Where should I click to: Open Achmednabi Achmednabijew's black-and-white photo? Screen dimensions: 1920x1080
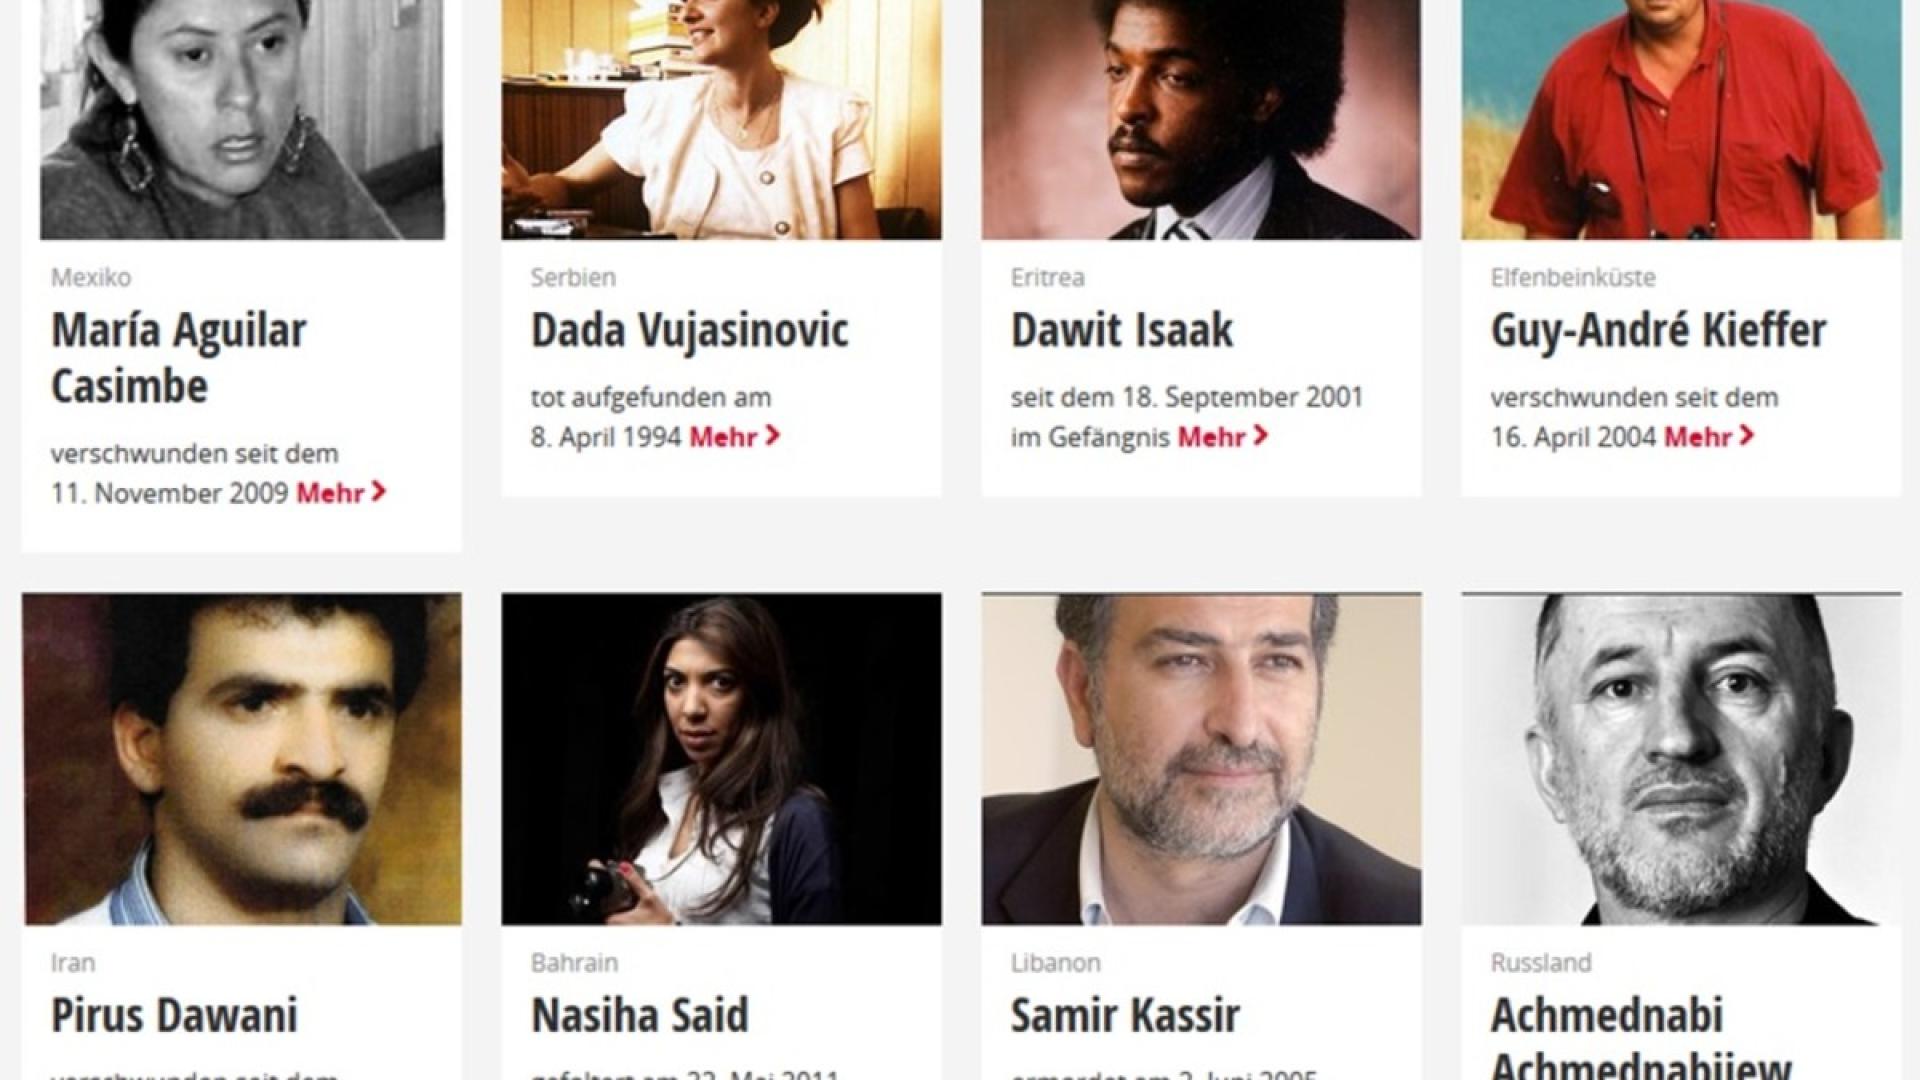click(1681, 759)
